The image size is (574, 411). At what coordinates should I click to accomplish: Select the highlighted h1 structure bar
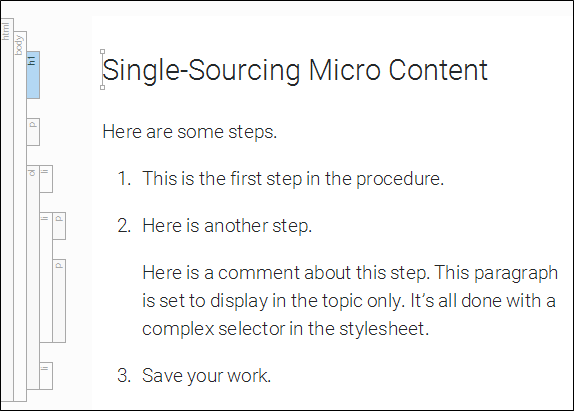[33, 75]
